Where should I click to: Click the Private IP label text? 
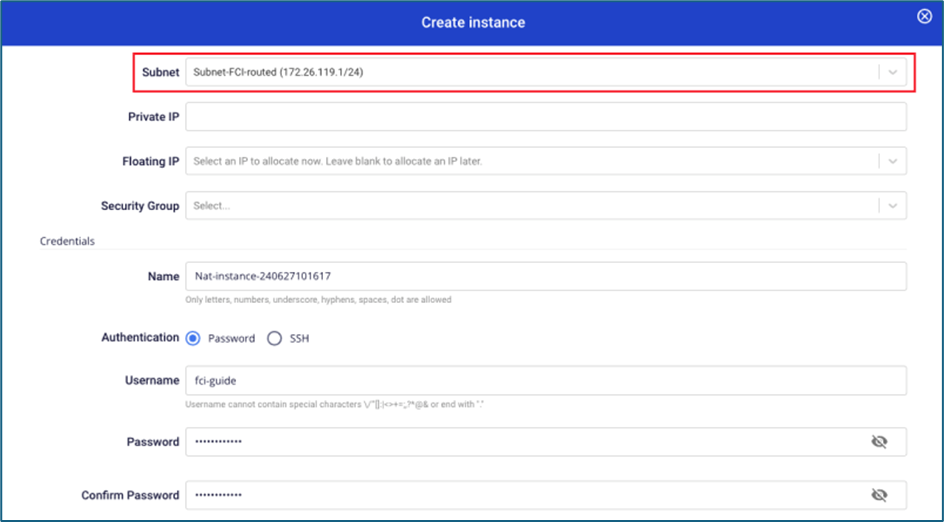(153, 117)
